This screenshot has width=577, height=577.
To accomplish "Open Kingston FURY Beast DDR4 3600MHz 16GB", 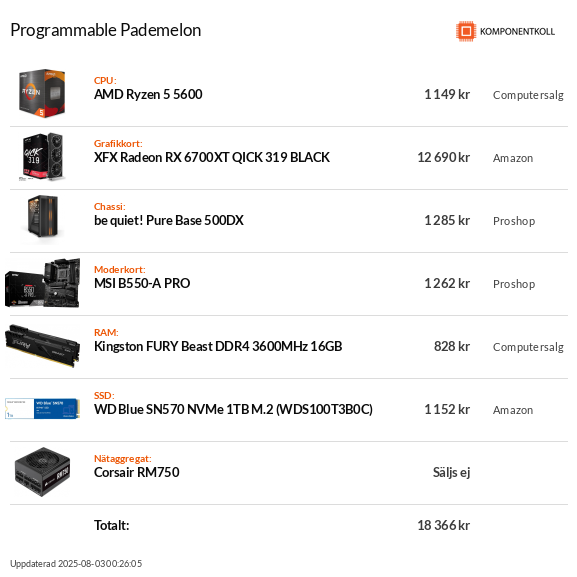I will pyautogui.click(x=218, y=346).
